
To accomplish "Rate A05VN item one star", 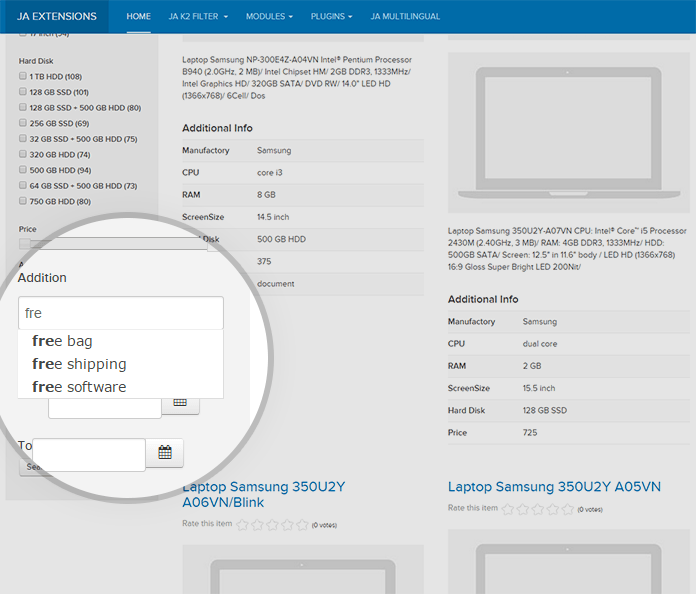I will [x=507, y=509].
